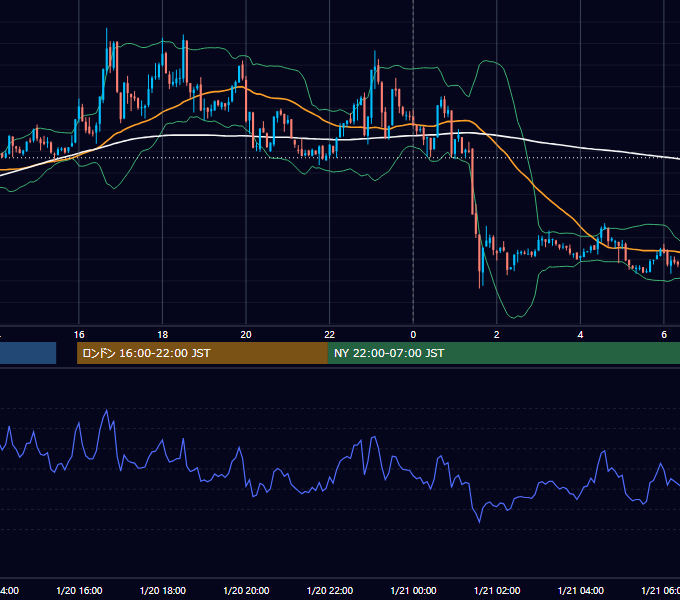The height and width of the screenshot is (600, 680).
Task: Click the "6" hour label on price chart axis
Action: (664, 335)
